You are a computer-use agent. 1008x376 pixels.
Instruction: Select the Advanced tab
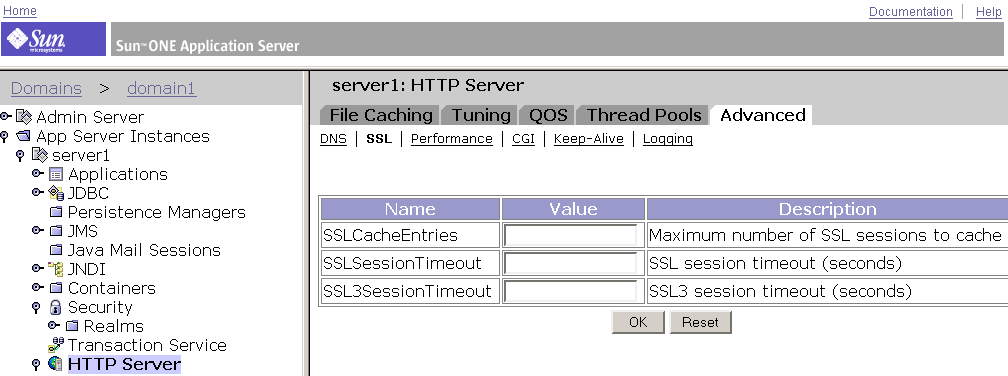click(762, 115)
